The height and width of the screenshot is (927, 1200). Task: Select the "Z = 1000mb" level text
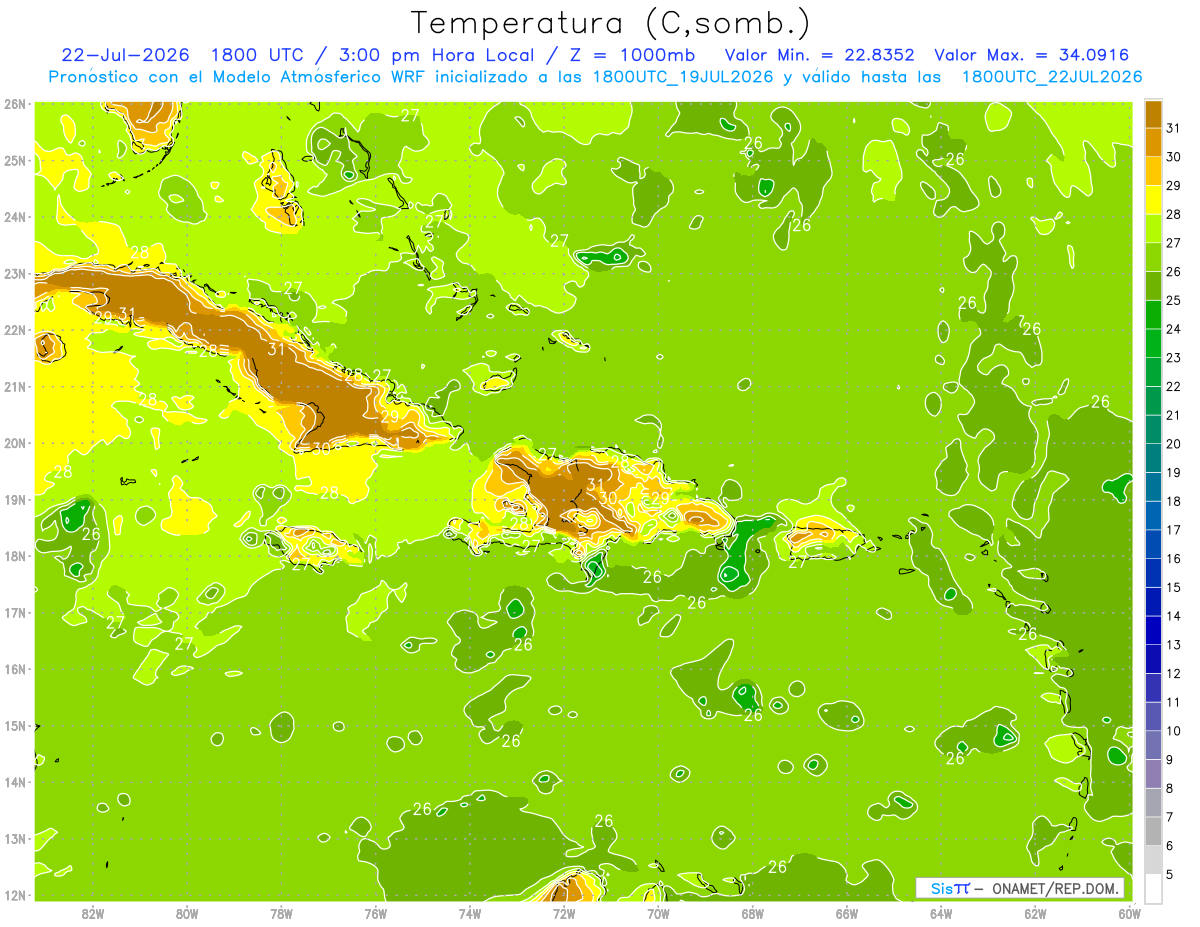point(633,55)
